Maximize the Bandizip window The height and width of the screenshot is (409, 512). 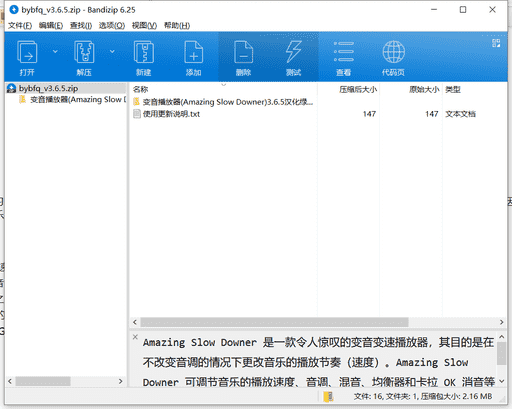pos(463,10)
